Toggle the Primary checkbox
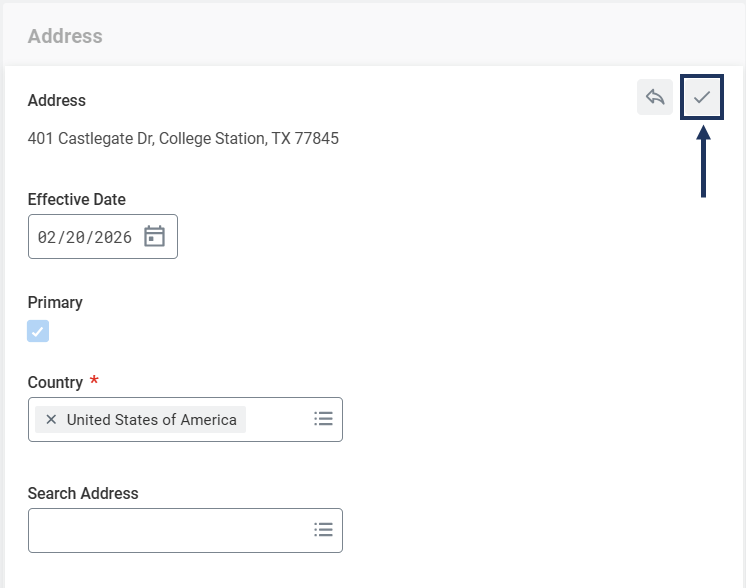The height and width of the screenshot is (588, 746). pyautogui.click(x=38, y=332)
